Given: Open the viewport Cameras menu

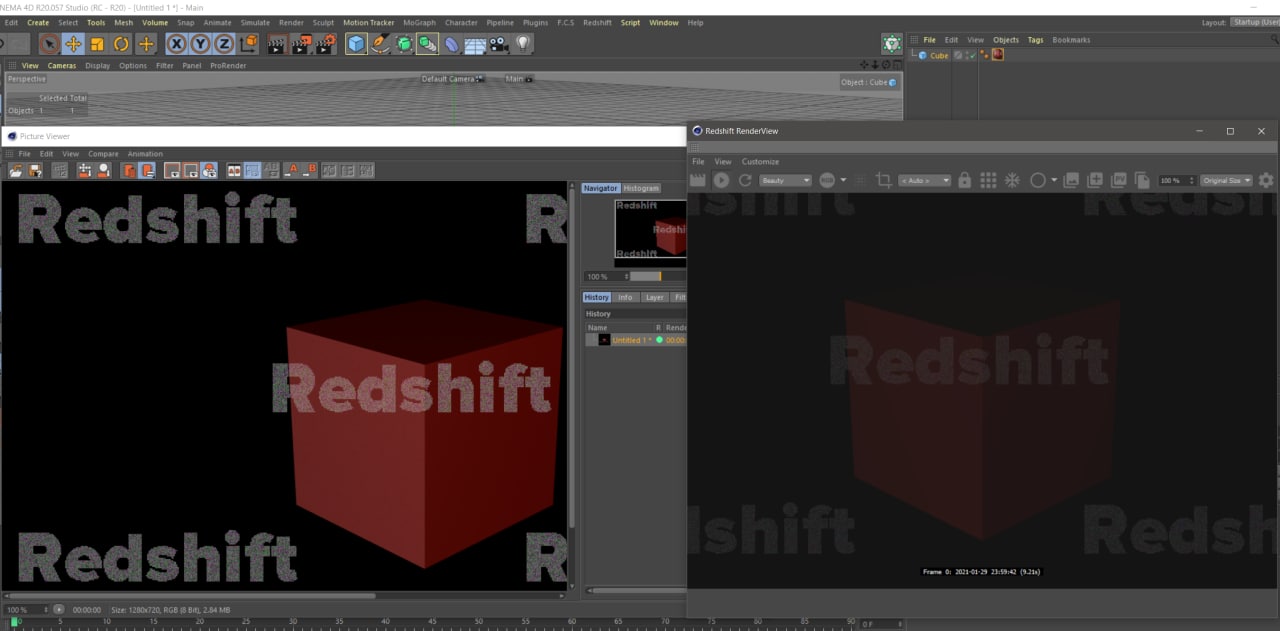Looking at the screenshot, I should pos(62,66).
